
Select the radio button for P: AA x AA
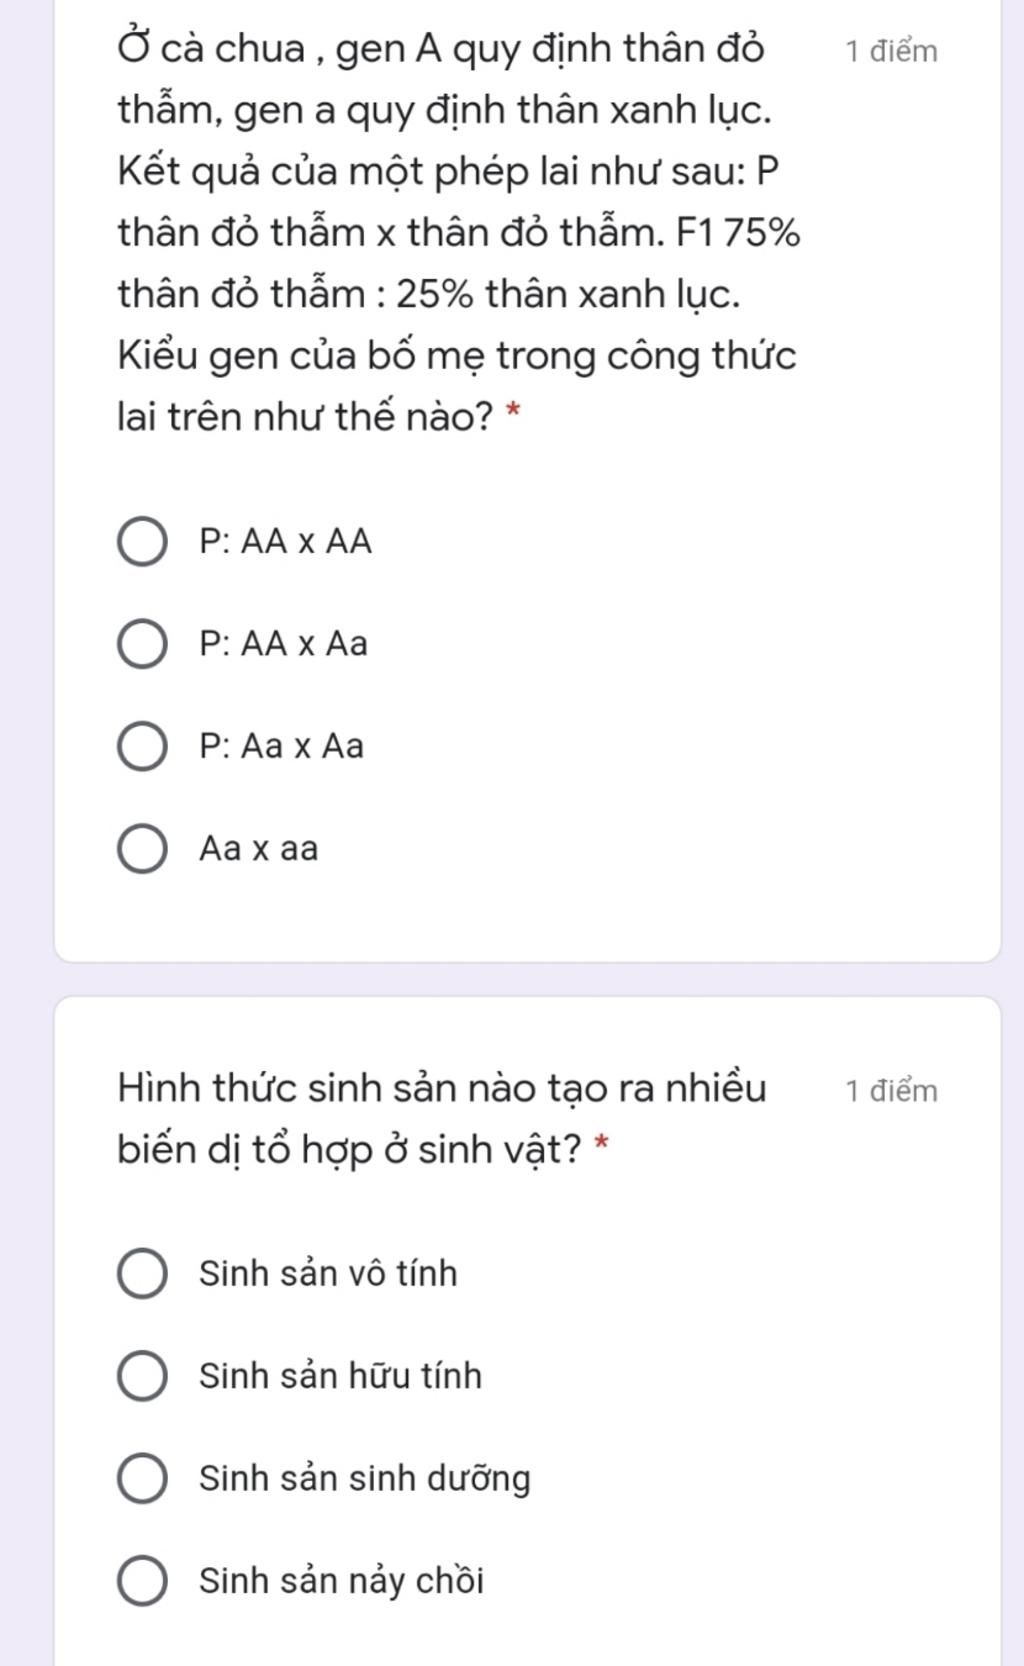[142, 542]
